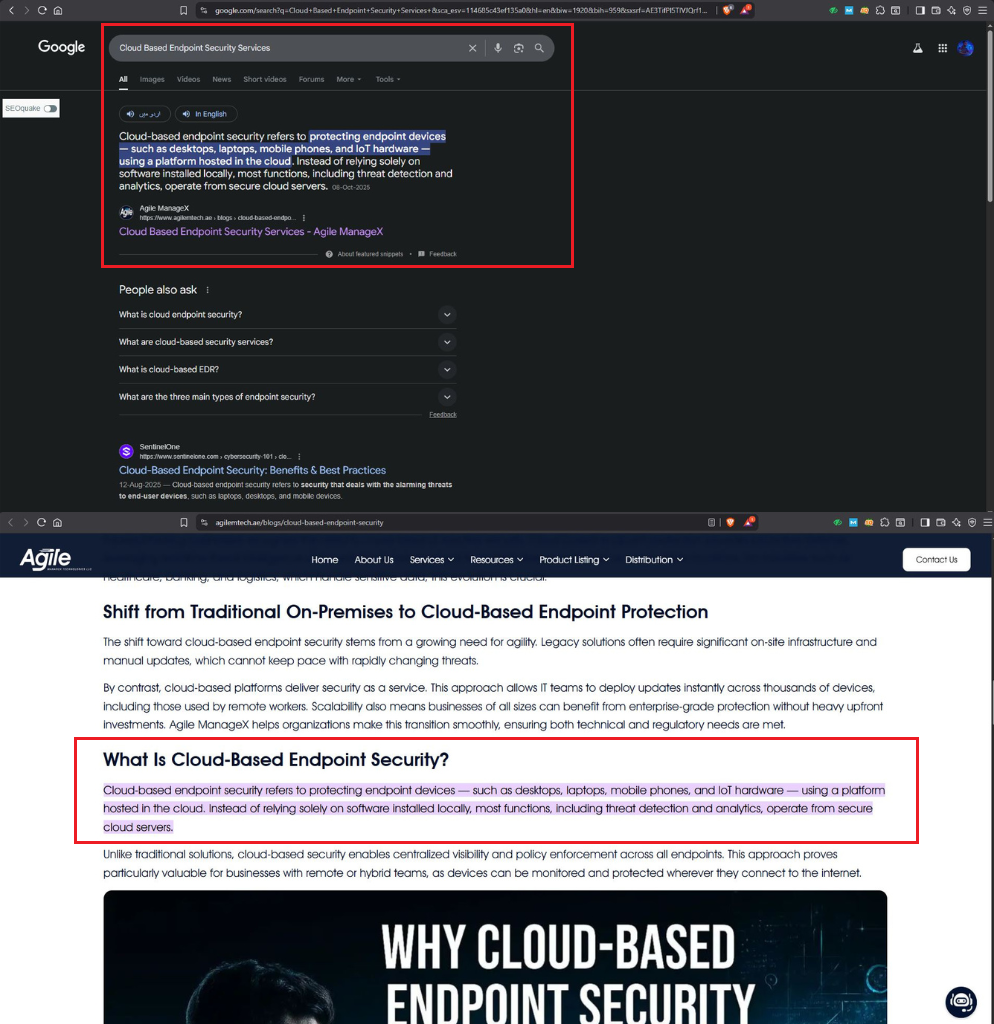Open the SentinelOne Cloud-Based Endpoint Security link

click(x=252, y=470)
